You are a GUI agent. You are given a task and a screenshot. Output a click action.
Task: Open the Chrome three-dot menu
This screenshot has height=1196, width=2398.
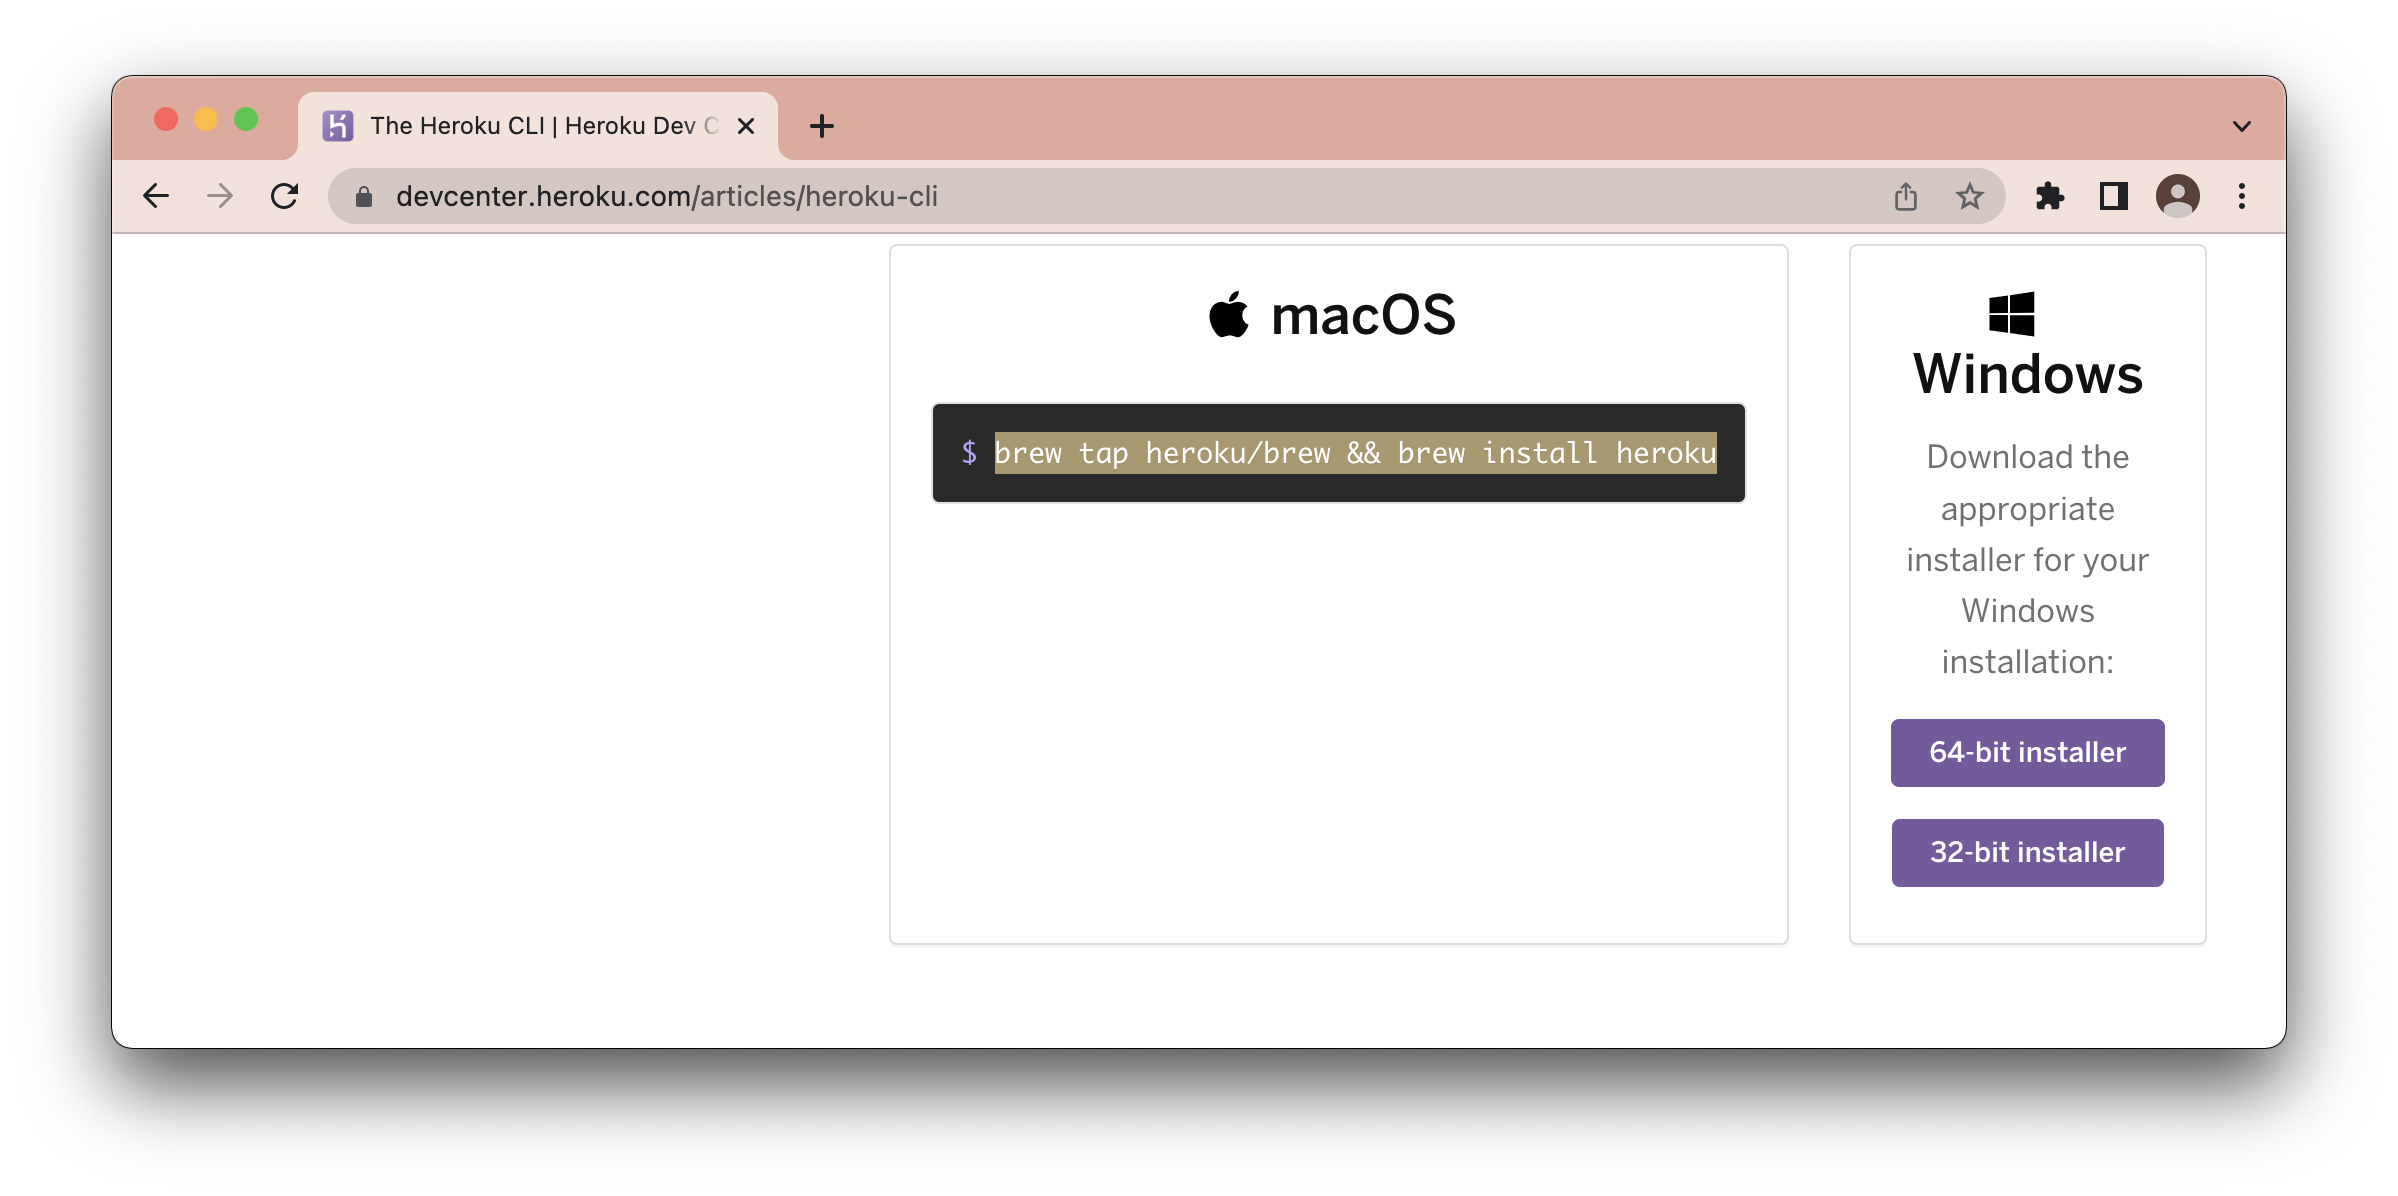click(2242, 196)
